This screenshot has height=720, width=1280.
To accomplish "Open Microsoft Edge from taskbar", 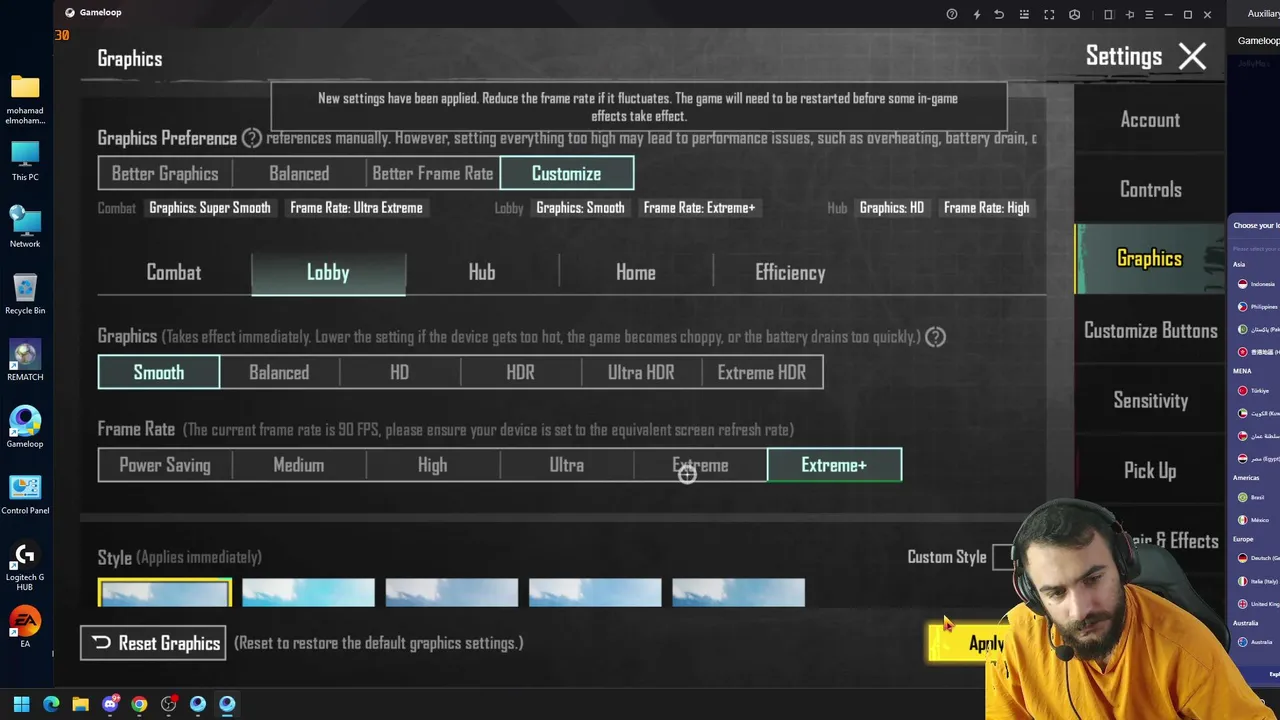I will [51, 704].
